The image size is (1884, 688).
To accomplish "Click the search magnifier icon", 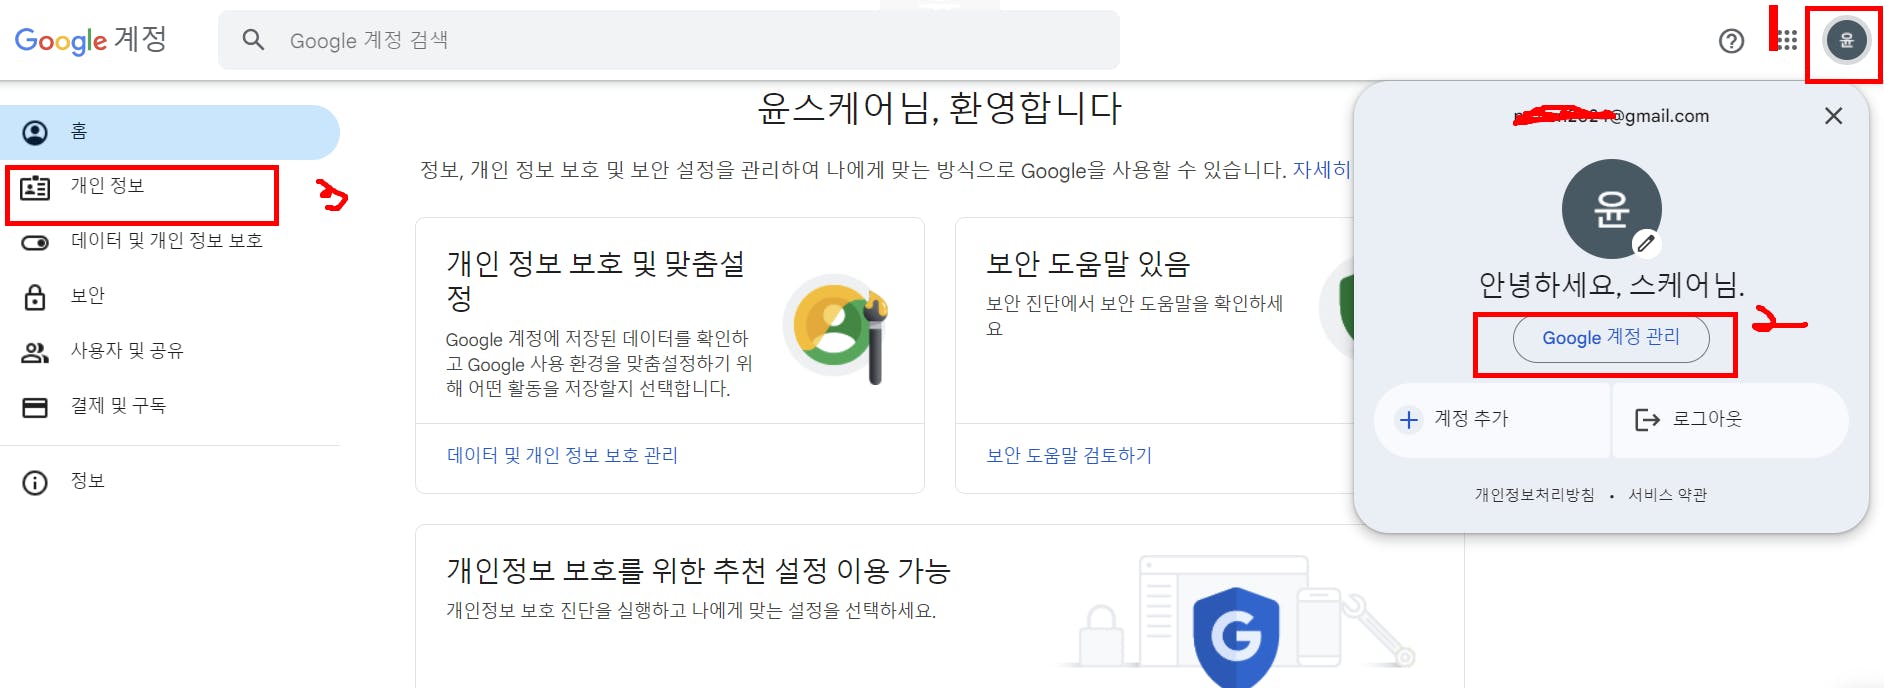I will [253, 40].
